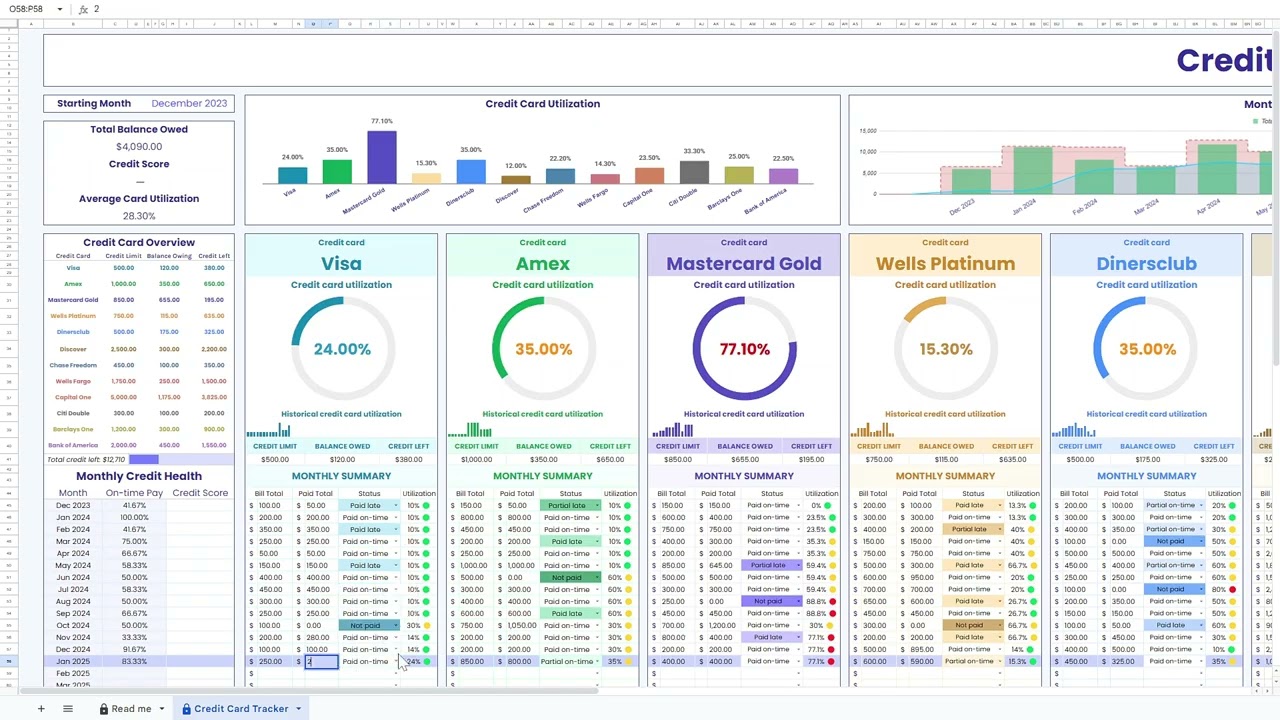Click the Mastercard Gold 77.10% utilization donut
Viewport: 1280px width, 720px height.
click(744, 349)
